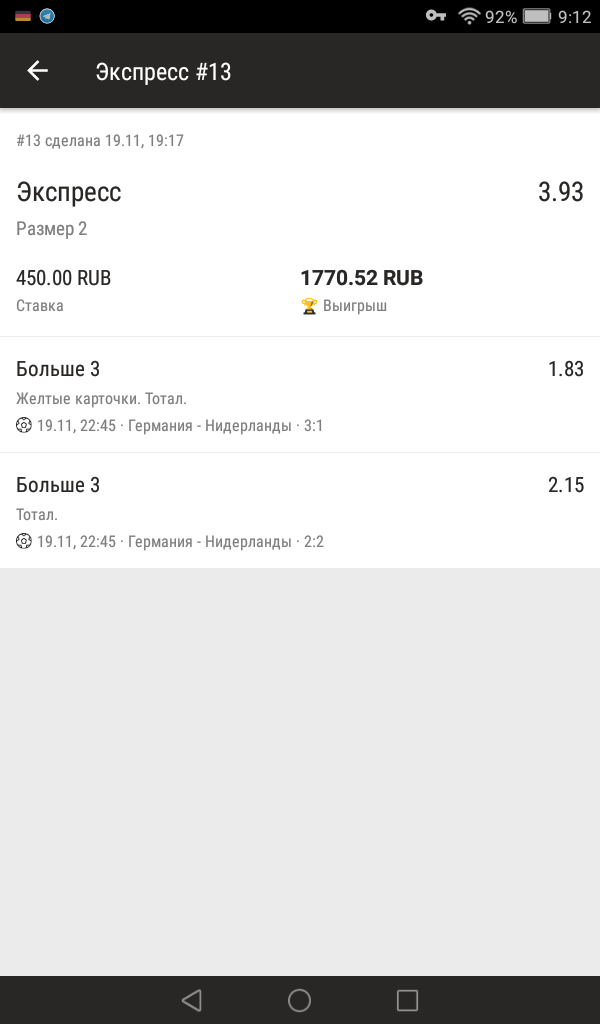Screen dimensions: 600x1024
Task: Open the Желтые карточки Тотал bet row
Action: [300, 396]
